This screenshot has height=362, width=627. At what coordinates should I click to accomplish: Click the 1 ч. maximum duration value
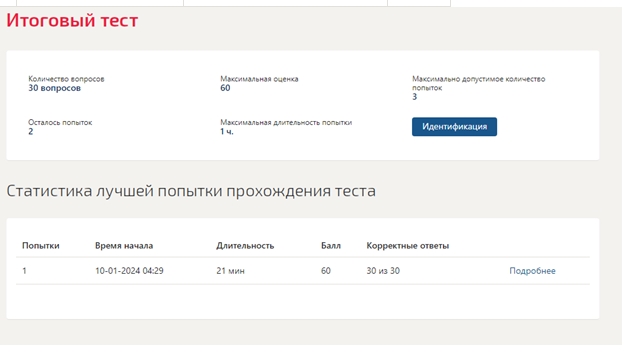pyautogui.click(x=227, y=132)
